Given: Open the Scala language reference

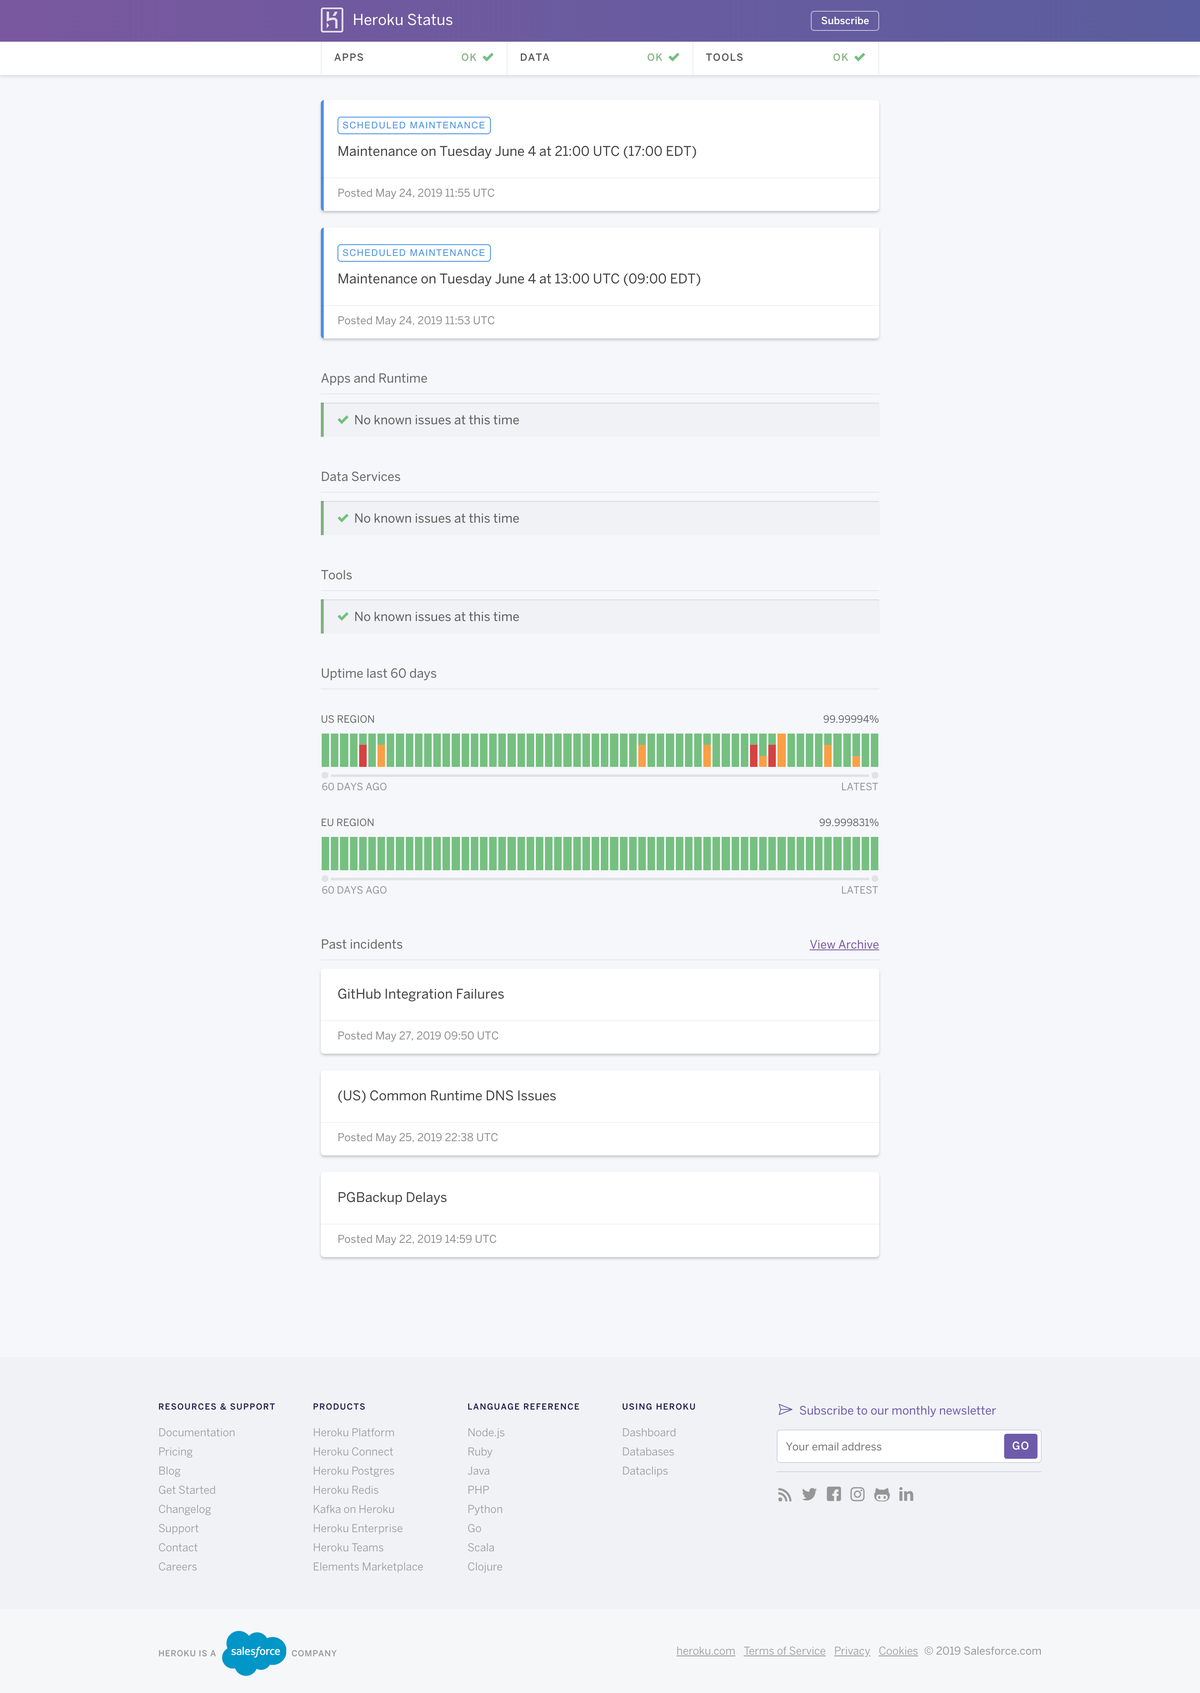Looking at the screenshot, I should pyautogui.click(x=481, y=1548).
